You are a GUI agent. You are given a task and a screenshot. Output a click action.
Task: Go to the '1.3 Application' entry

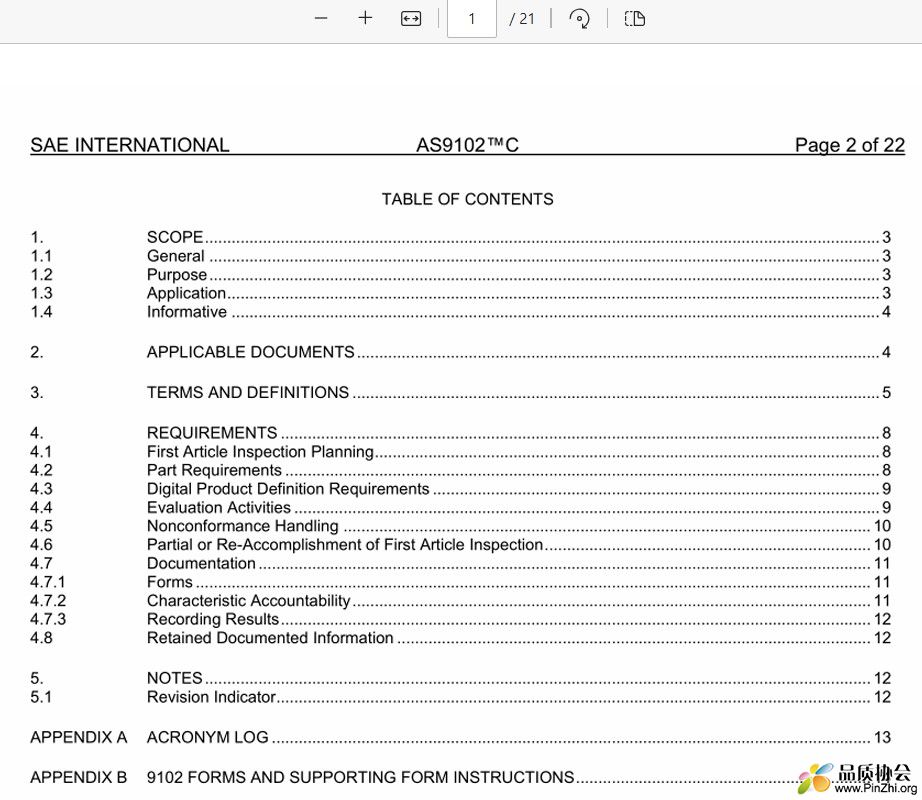click(460, 293)
